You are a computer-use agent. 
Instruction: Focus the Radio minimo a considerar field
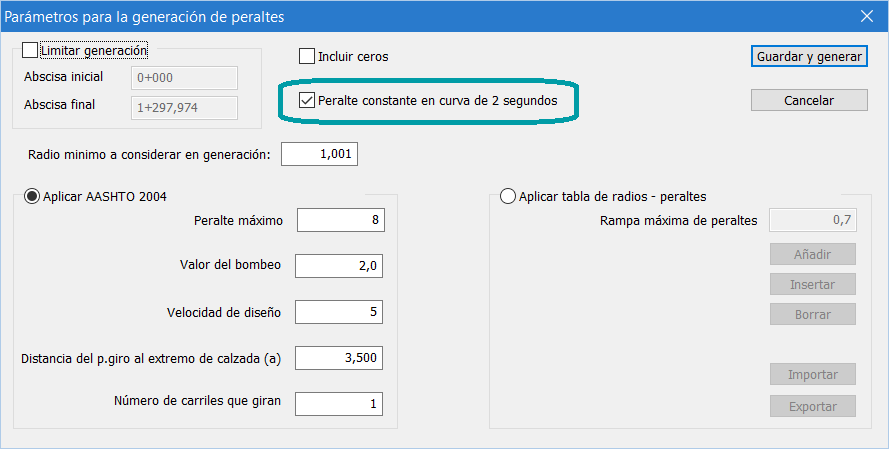(319, 154)
